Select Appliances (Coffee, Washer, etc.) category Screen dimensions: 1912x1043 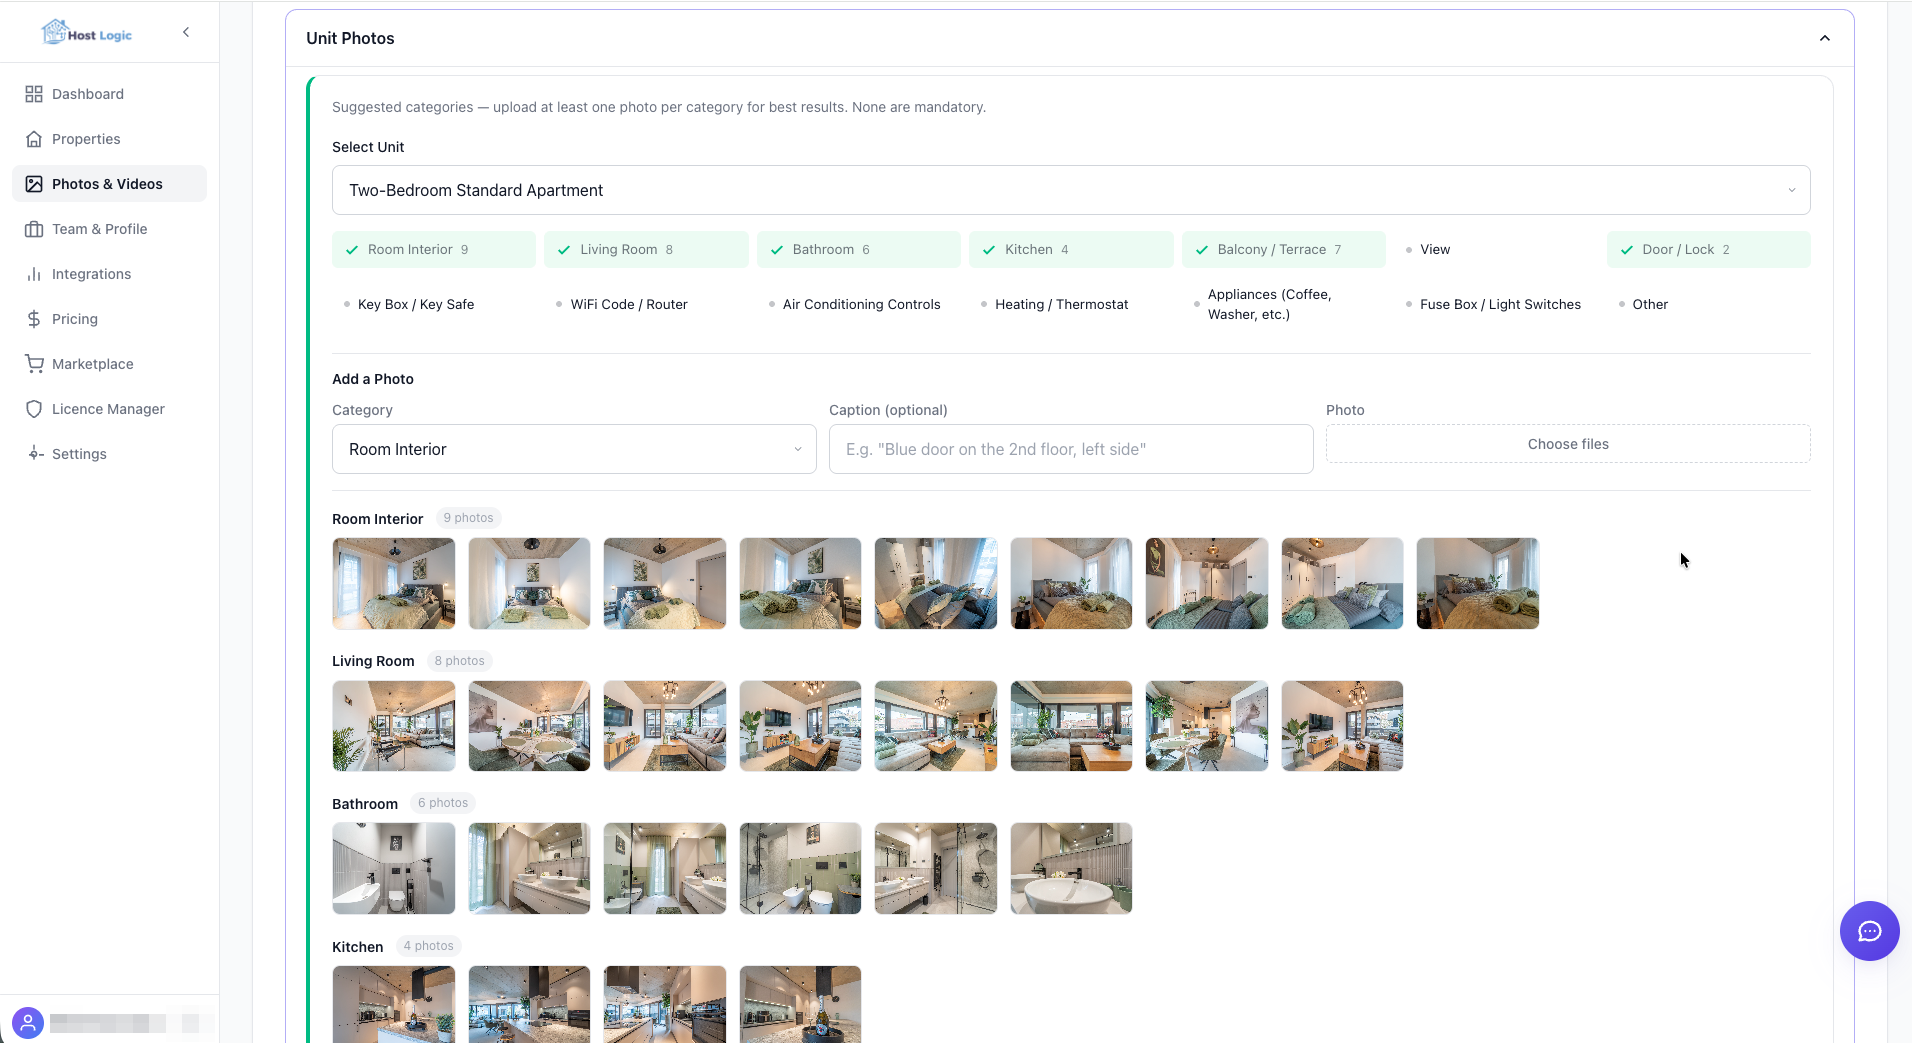[x=1284, y=304]
